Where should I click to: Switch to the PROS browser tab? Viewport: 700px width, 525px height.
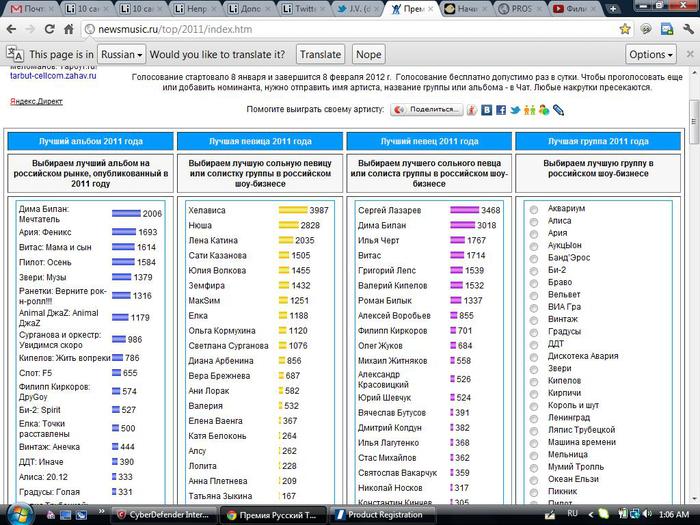(521, 8)
